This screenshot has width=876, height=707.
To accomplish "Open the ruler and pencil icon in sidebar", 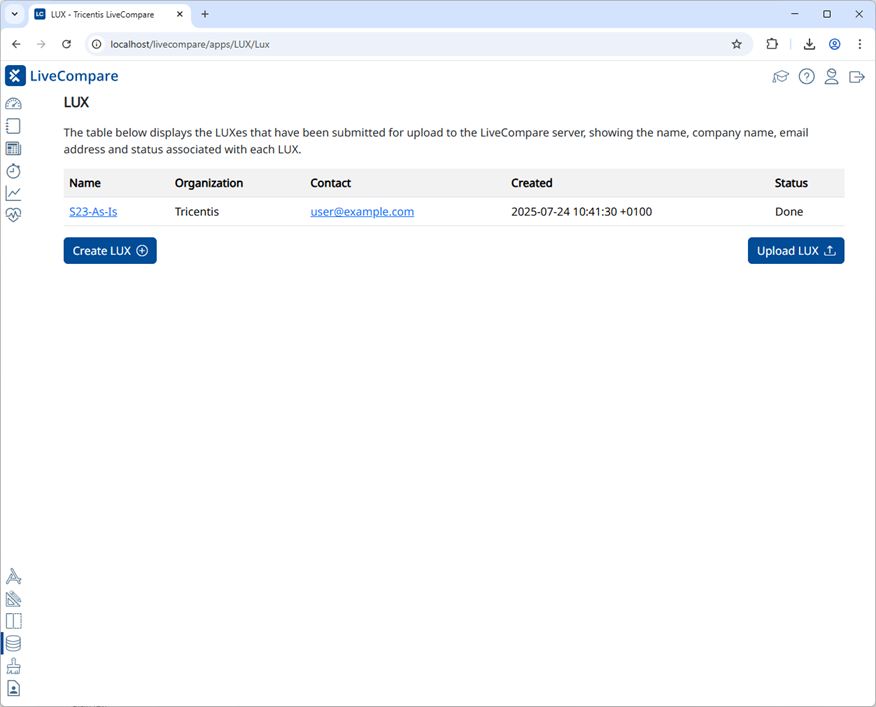I will [x=13, y=599].
